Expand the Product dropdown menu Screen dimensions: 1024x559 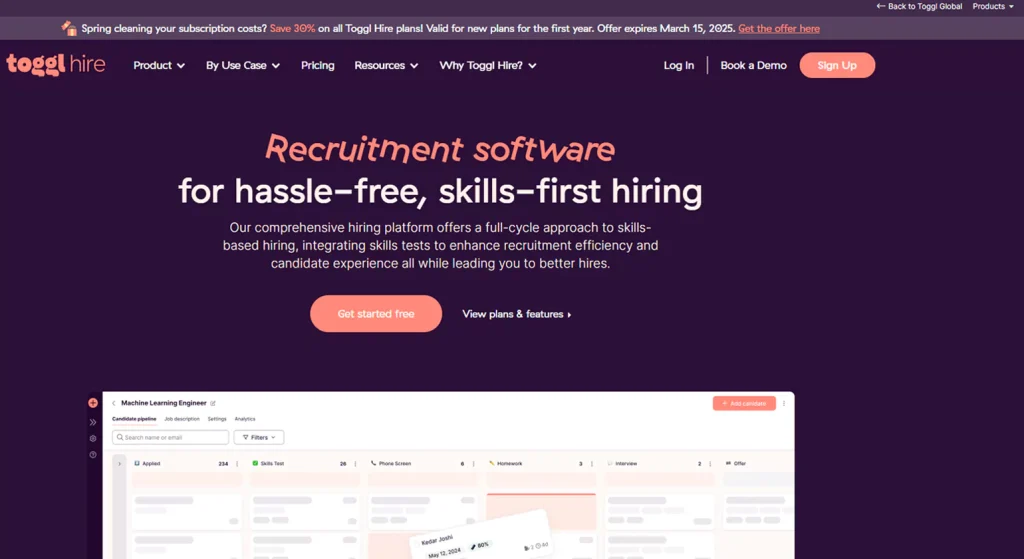coord(159,66)
